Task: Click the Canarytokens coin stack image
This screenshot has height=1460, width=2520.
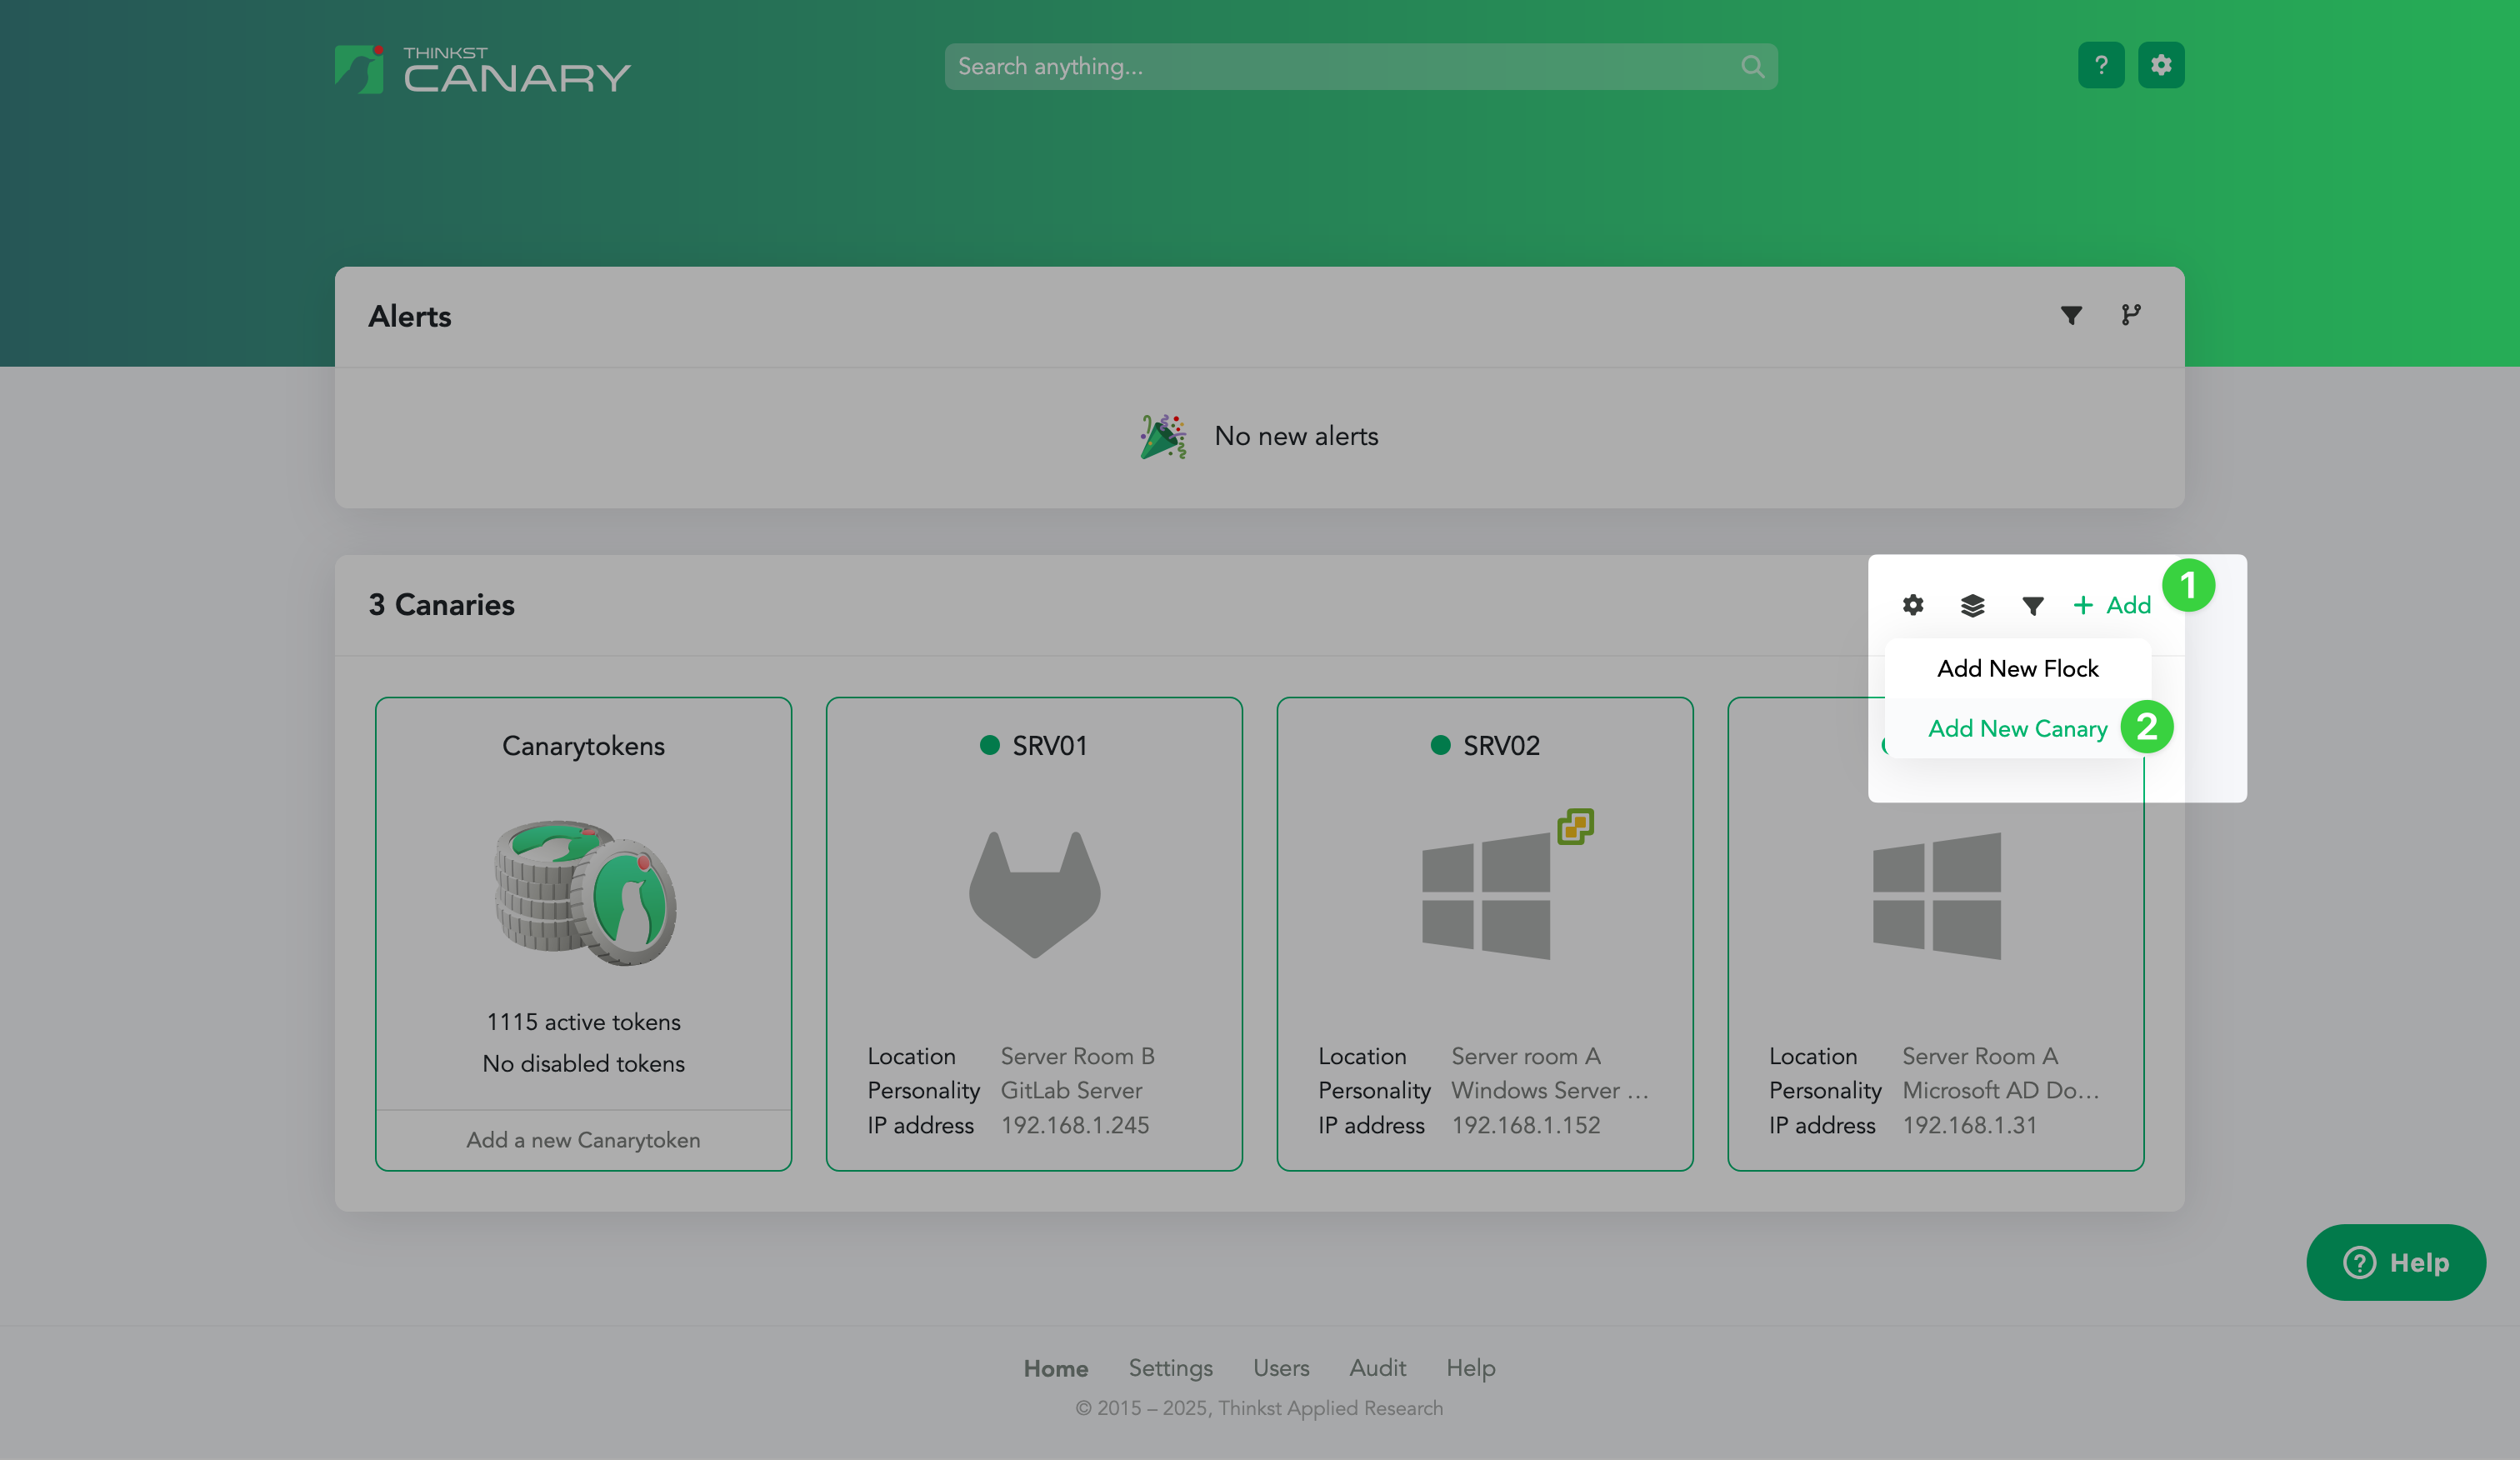Action: point(584,892)
